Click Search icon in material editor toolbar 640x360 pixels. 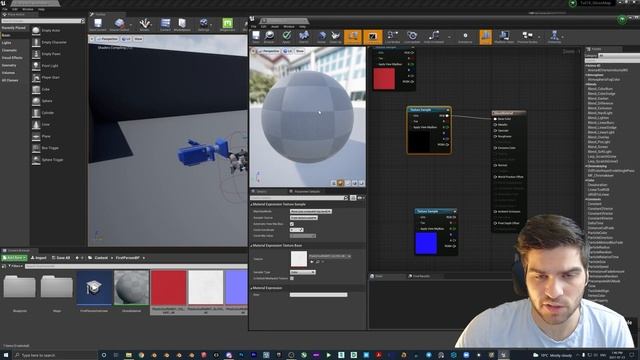coord(304,37)
